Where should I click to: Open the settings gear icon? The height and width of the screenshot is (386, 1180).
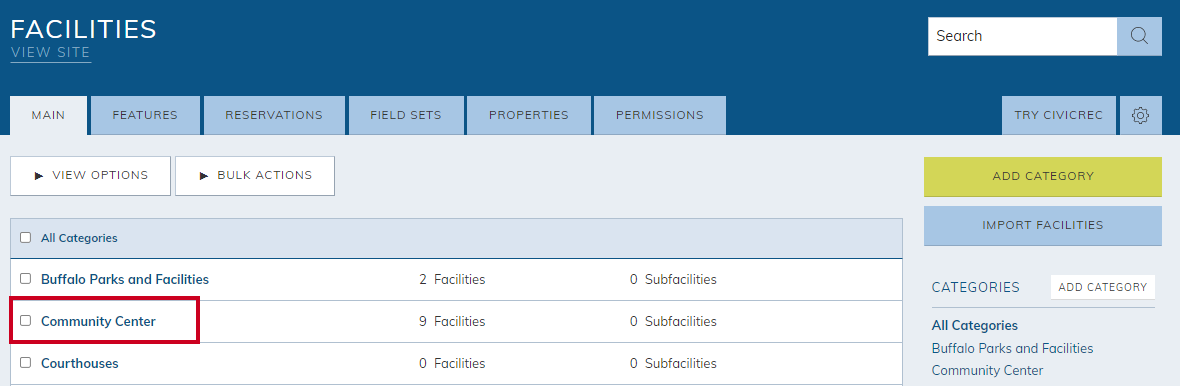(x=1140, y=116)
